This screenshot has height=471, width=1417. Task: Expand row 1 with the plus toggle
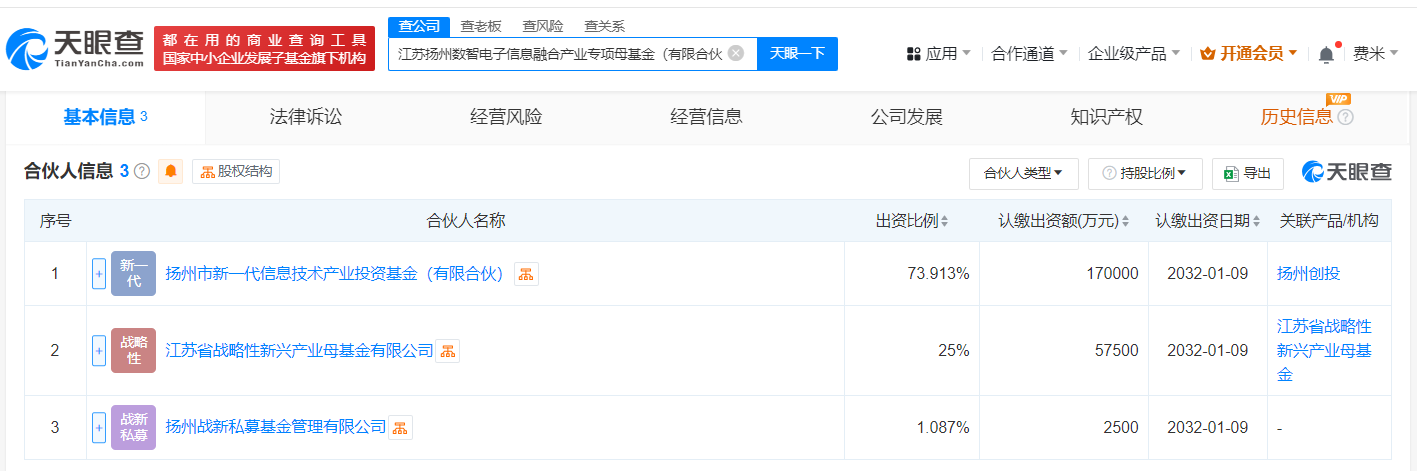click(99, 274)
